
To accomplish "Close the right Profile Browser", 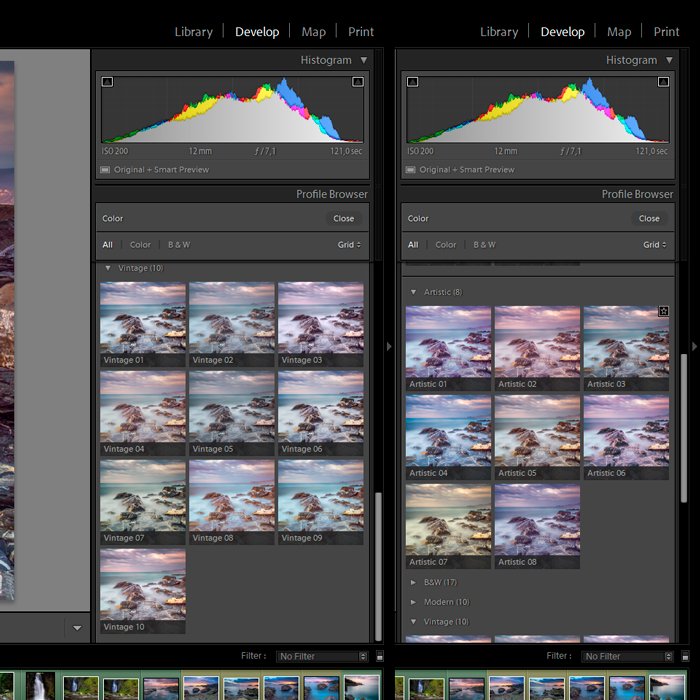I will click(649, 218).
